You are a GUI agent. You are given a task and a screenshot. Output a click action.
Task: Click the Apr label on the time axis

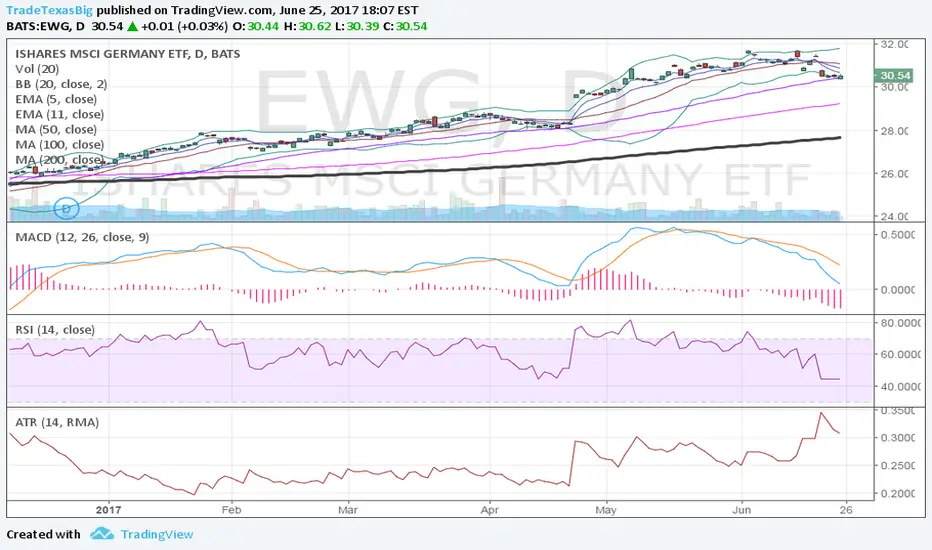pyautogui.click(x=489, y=510)
